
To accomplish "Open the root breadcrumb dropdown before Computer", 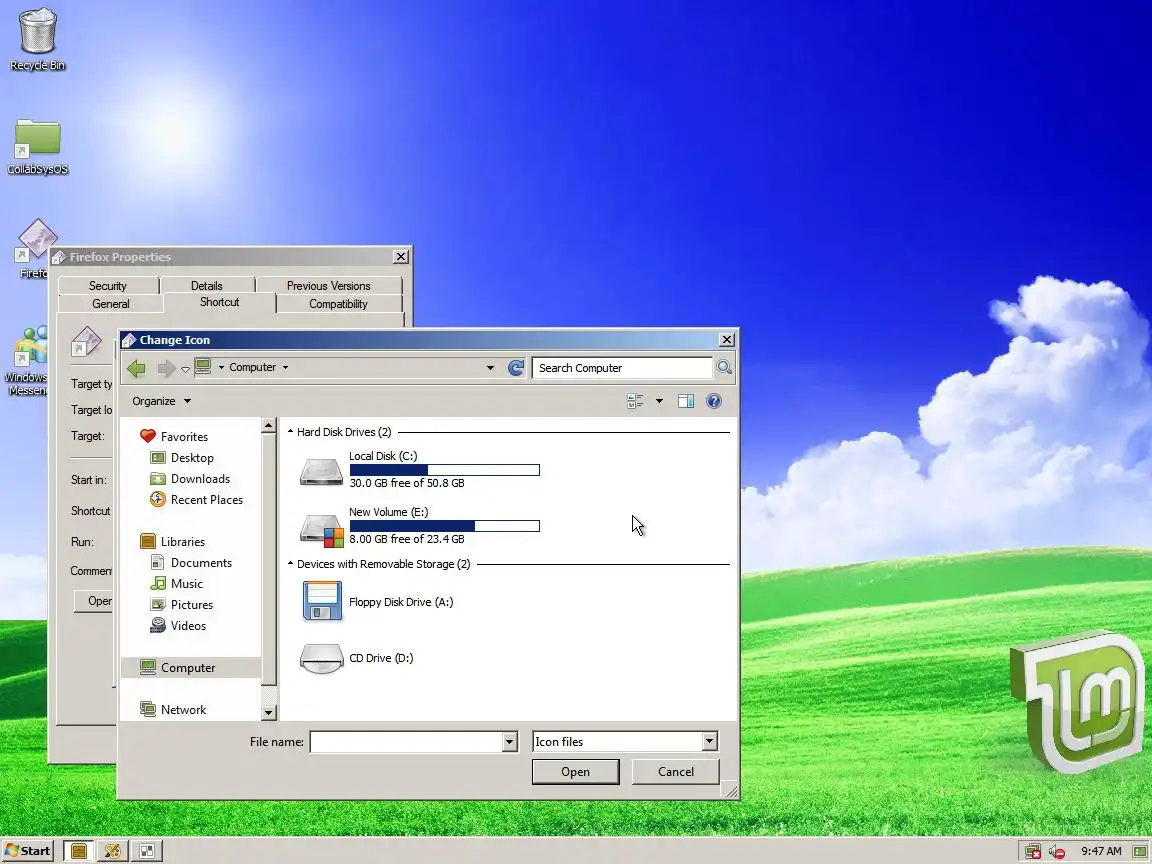I will 221,367.
